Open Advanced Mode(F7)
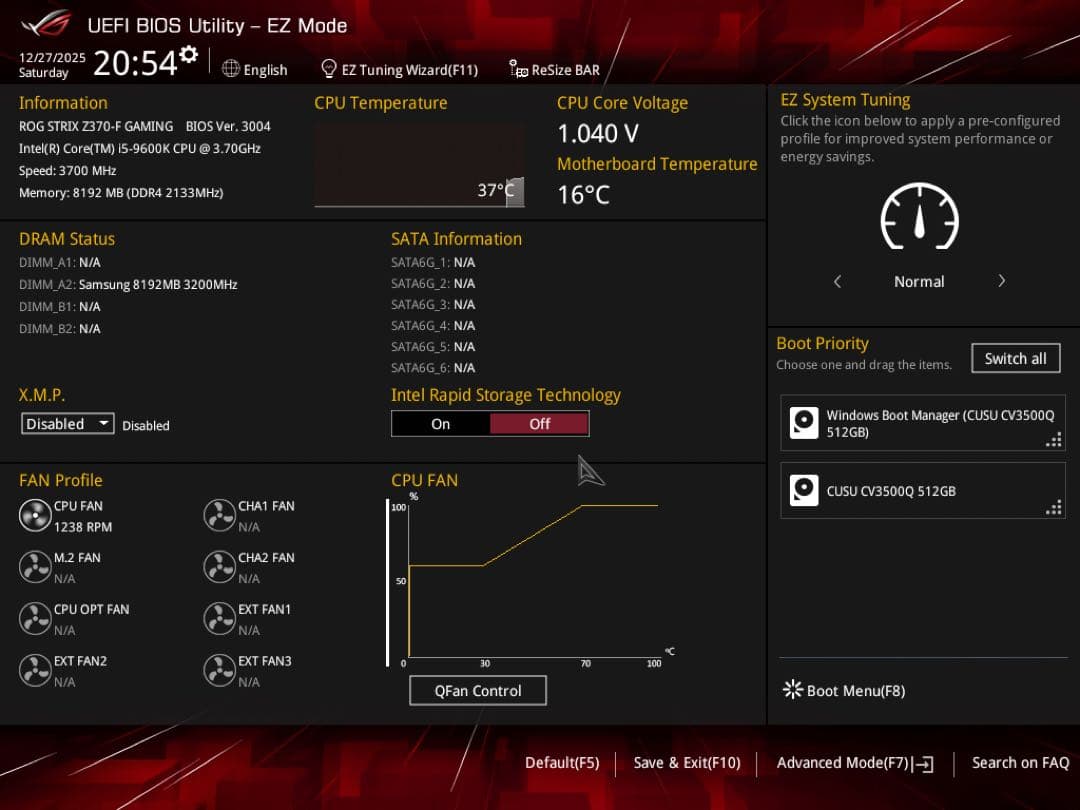This screenshot has width=1080, height=810. coord(855,763)
